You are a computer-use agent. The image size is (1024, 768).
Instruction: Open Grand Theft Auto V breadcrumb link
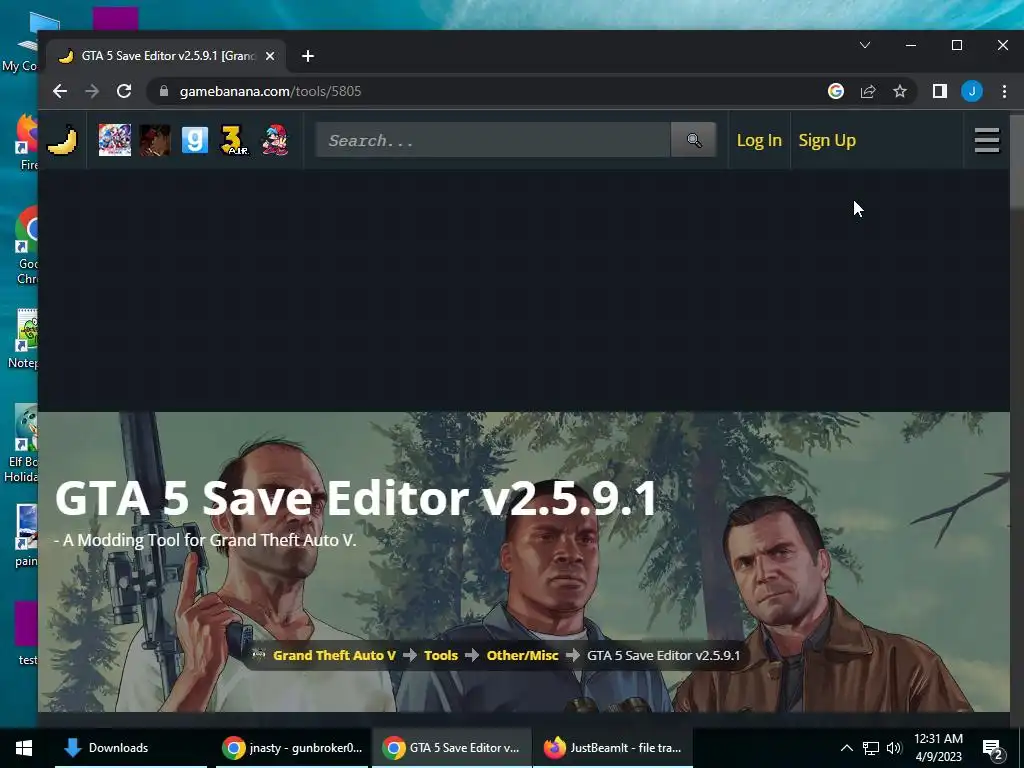(334, 656)
